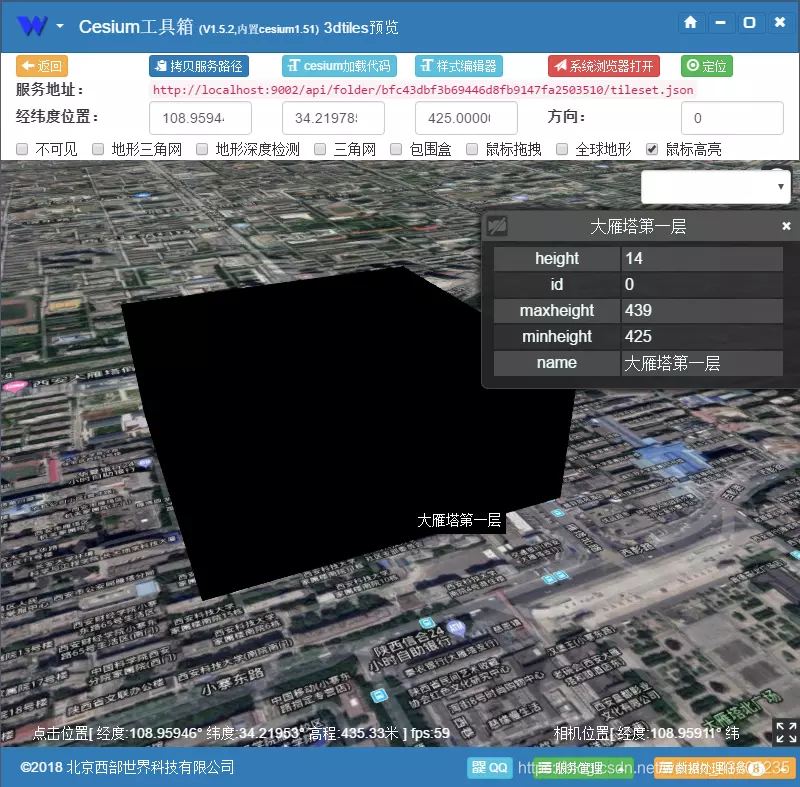Focus the latitude field 34.21978

pos(333,118)
